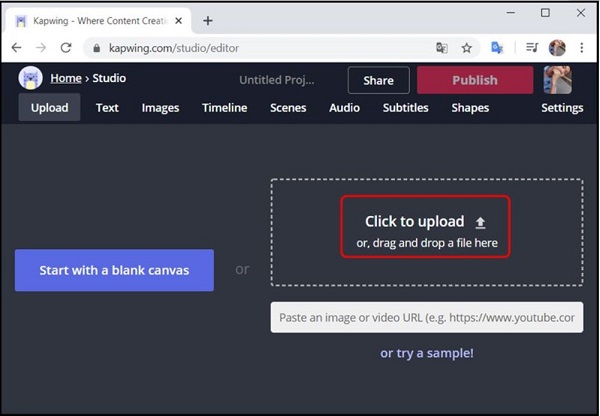Screen dimensions: 600x416
Task: Open the Chrome three-dot menu
Action: coord(582,47)
